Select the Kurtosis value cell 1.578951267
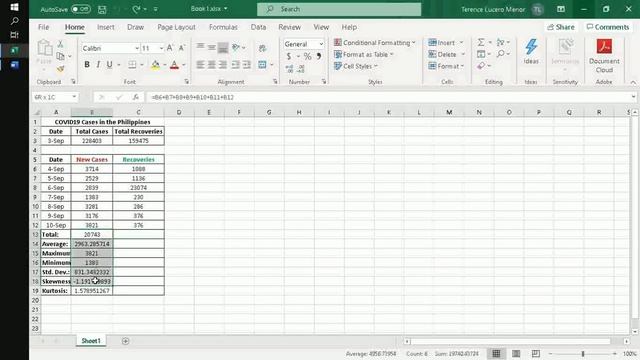Viewport: 640px width, 360px height. pyautogui.click(x=92, y=291)
